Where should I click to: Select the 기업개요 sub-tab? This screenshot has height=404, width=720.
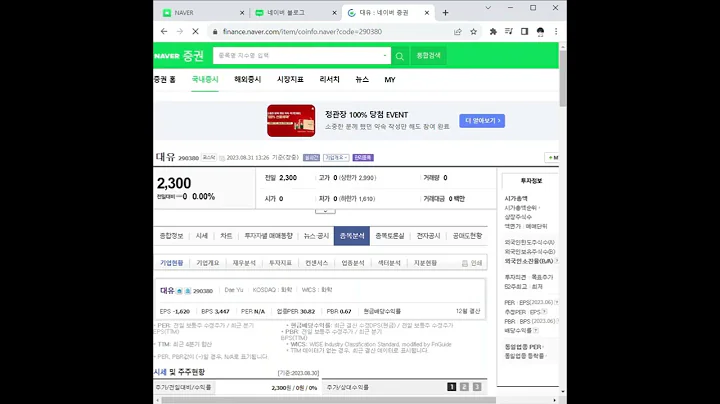pyautogui.click(x=208, y=263)
